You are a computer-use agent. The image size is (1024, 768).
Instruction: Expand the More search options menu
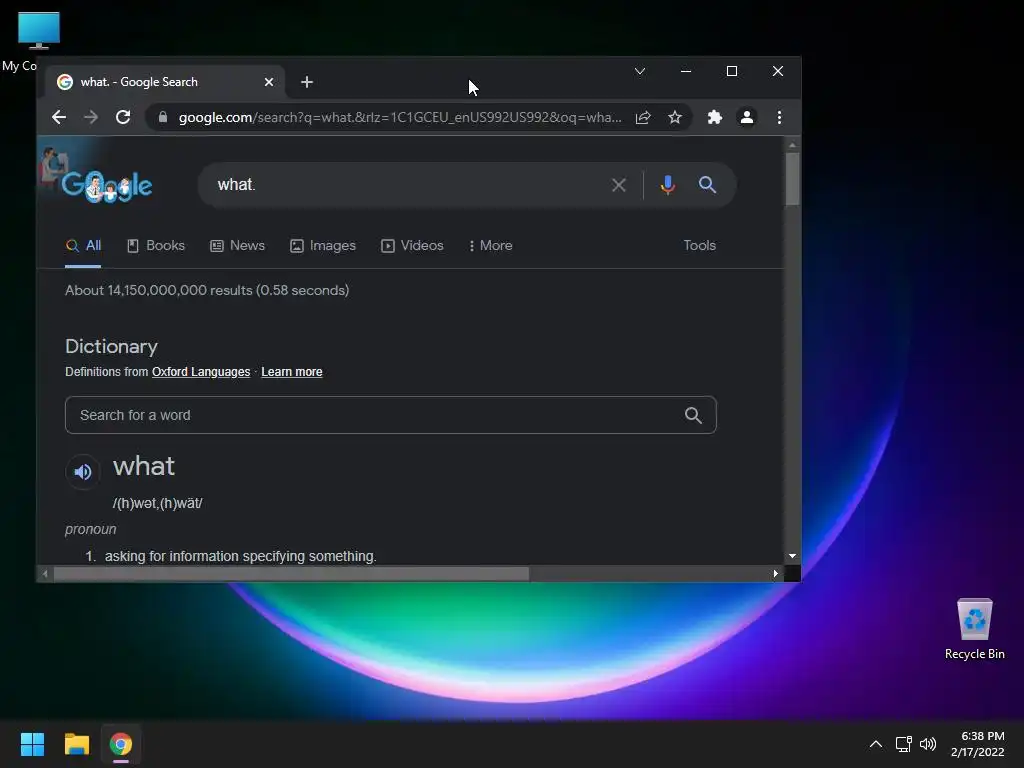click(x=490, y=246)
